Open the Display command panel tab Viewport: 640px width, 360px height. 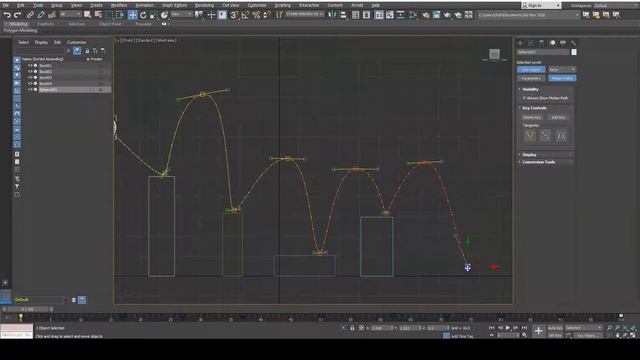(563, 43)
